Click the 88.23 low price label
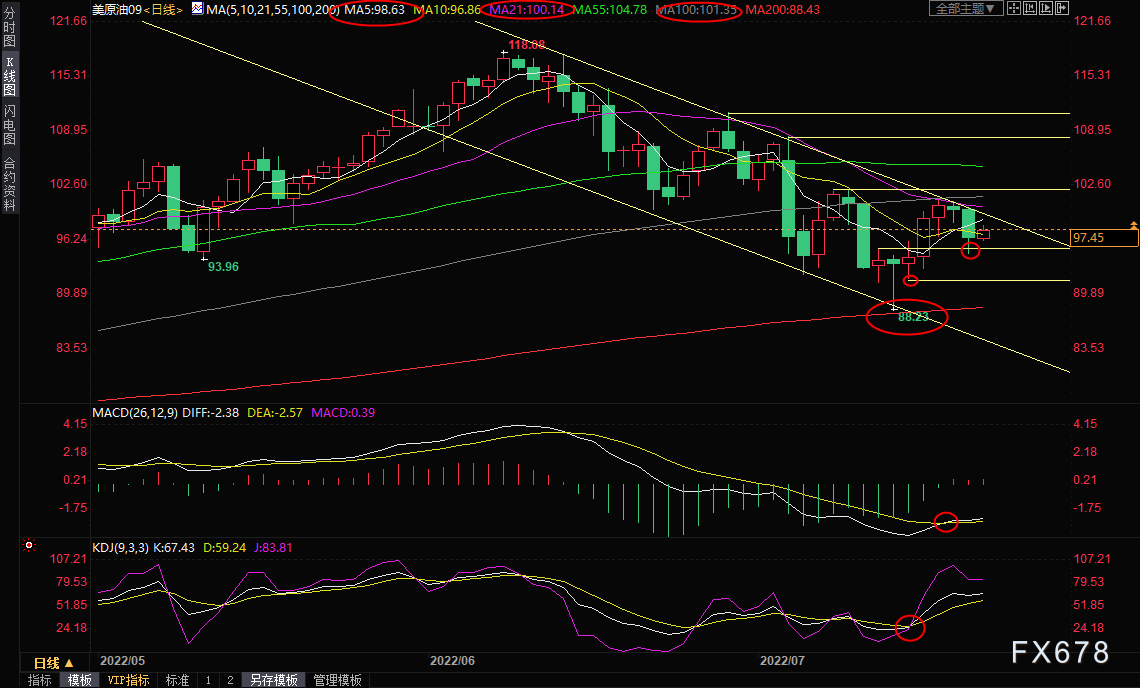 coord(913,317)
